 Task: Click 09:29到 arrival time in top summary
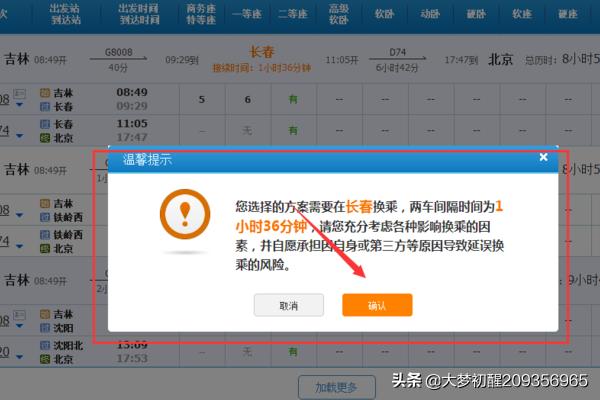click(x=182, y=60)
